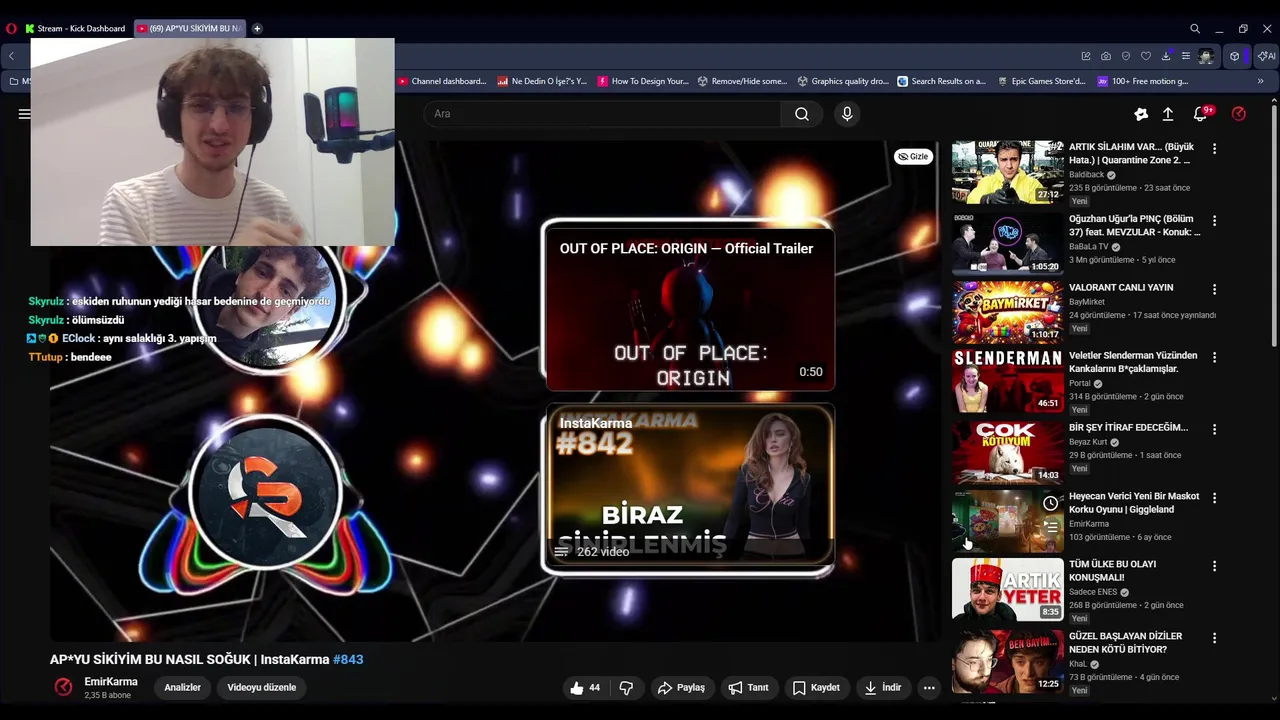Go back with the browser back arrow
This screenshot has width=1280, height=720.
[11, 57]
